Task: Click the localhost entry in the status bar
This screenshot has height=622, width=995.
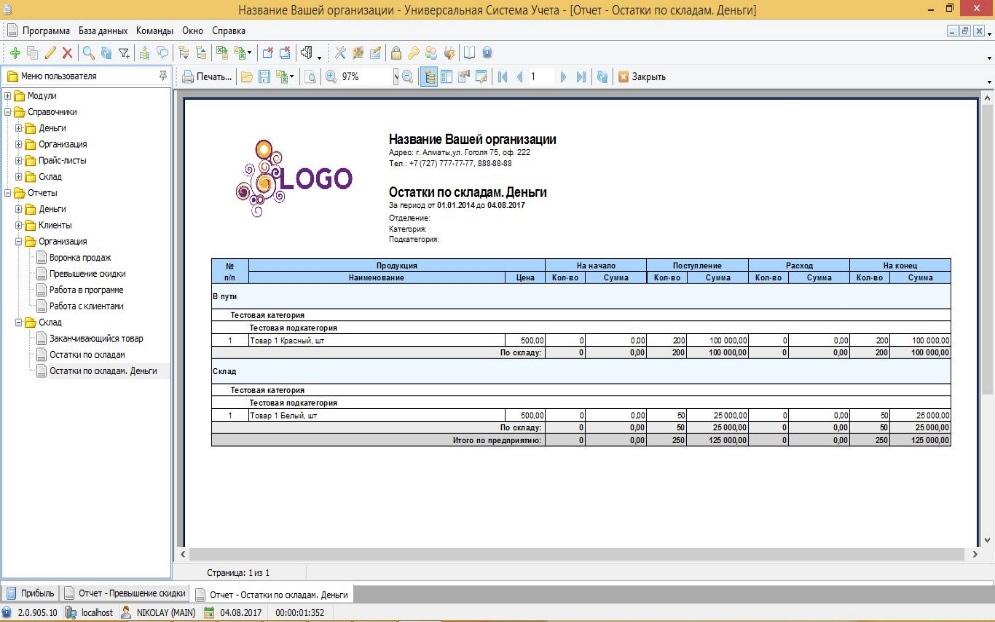Action: pos(90,612)
